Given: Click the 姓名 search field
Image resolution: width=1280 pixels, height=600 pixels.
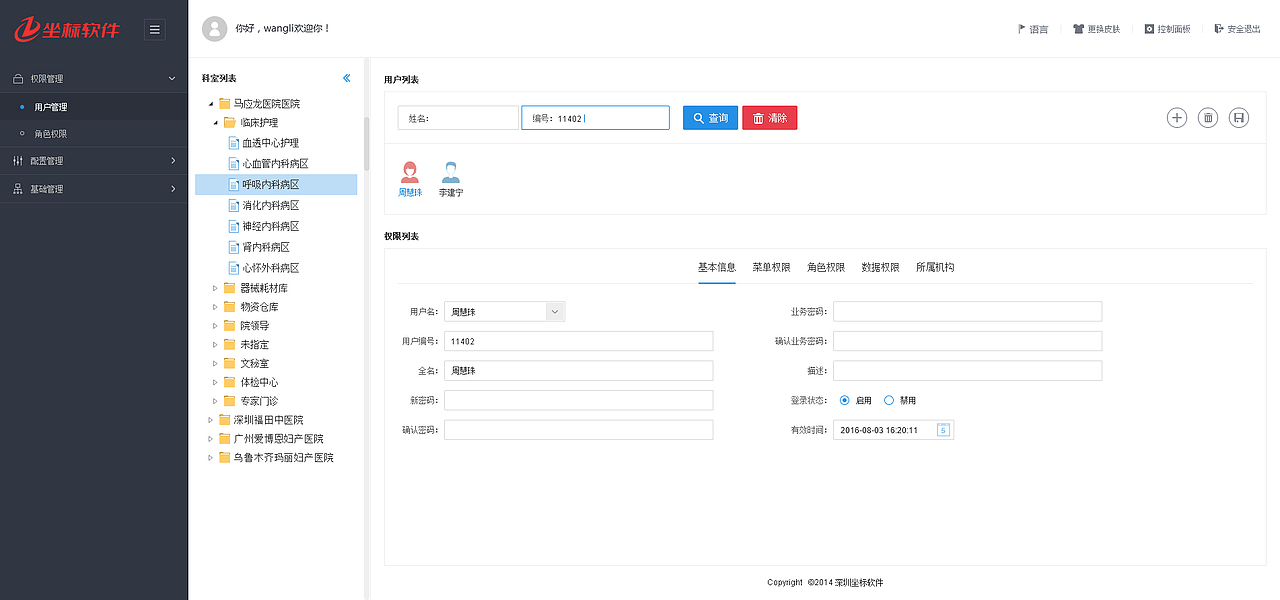Looking at the screenshot, I should point(458,118).
